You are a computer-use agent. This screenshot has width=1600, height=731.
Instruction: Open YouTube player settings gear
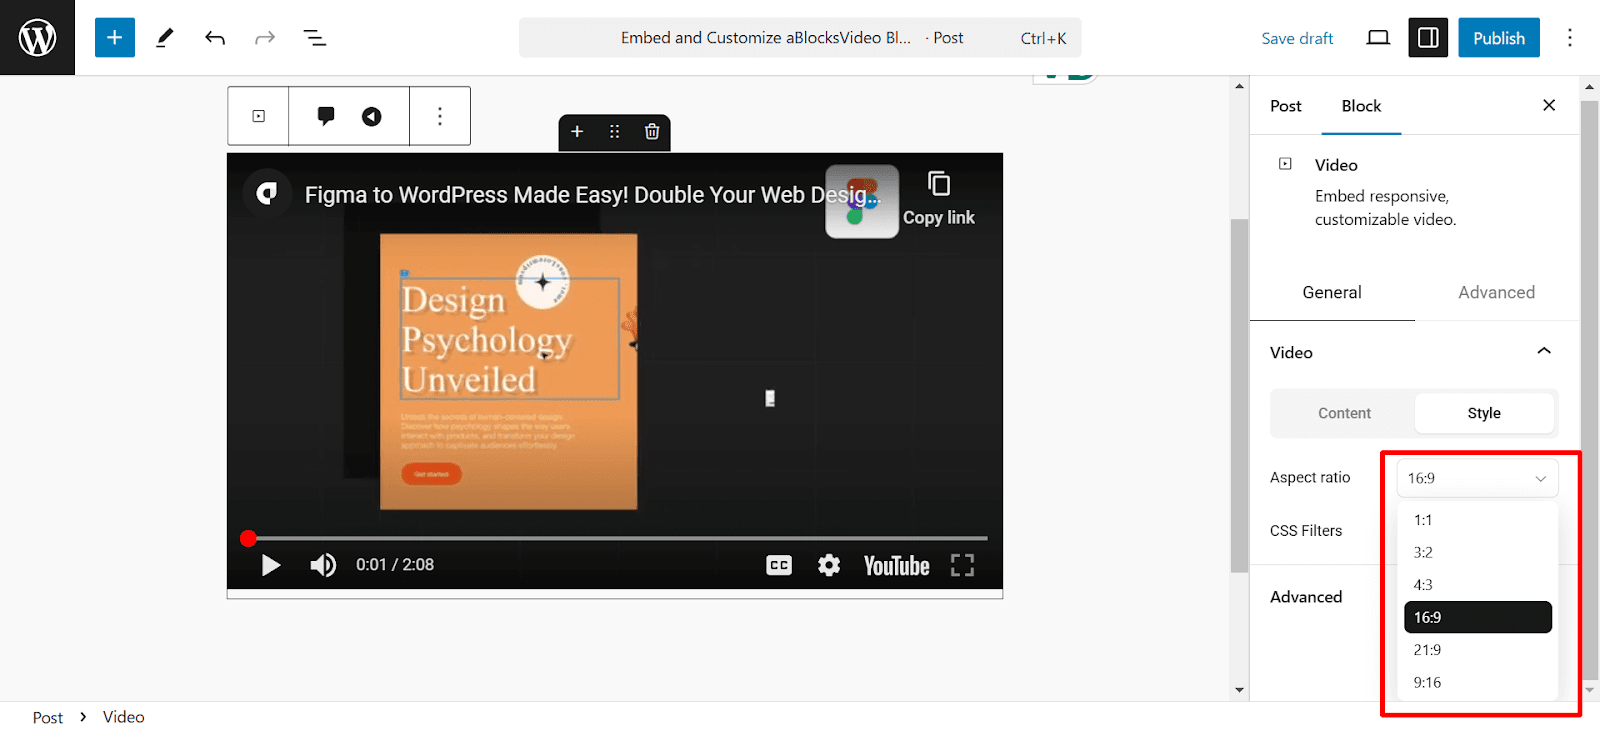click(829, 565)
